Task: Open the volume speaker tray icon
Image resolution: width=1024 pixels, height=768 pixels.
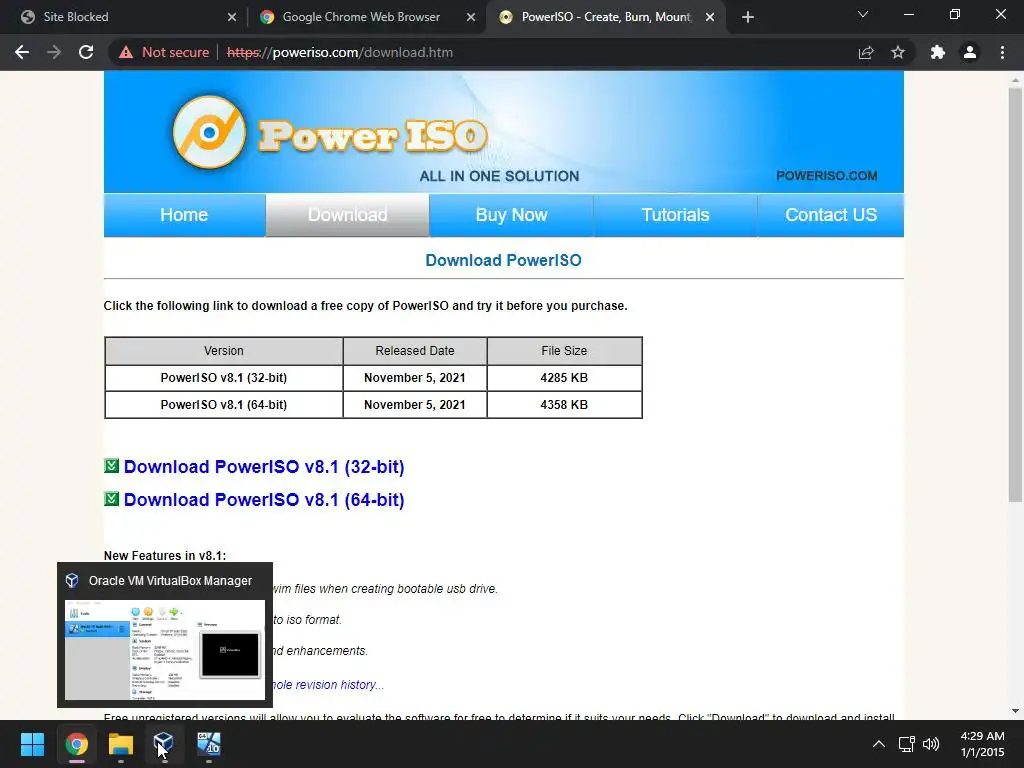Action: [931, 744]
